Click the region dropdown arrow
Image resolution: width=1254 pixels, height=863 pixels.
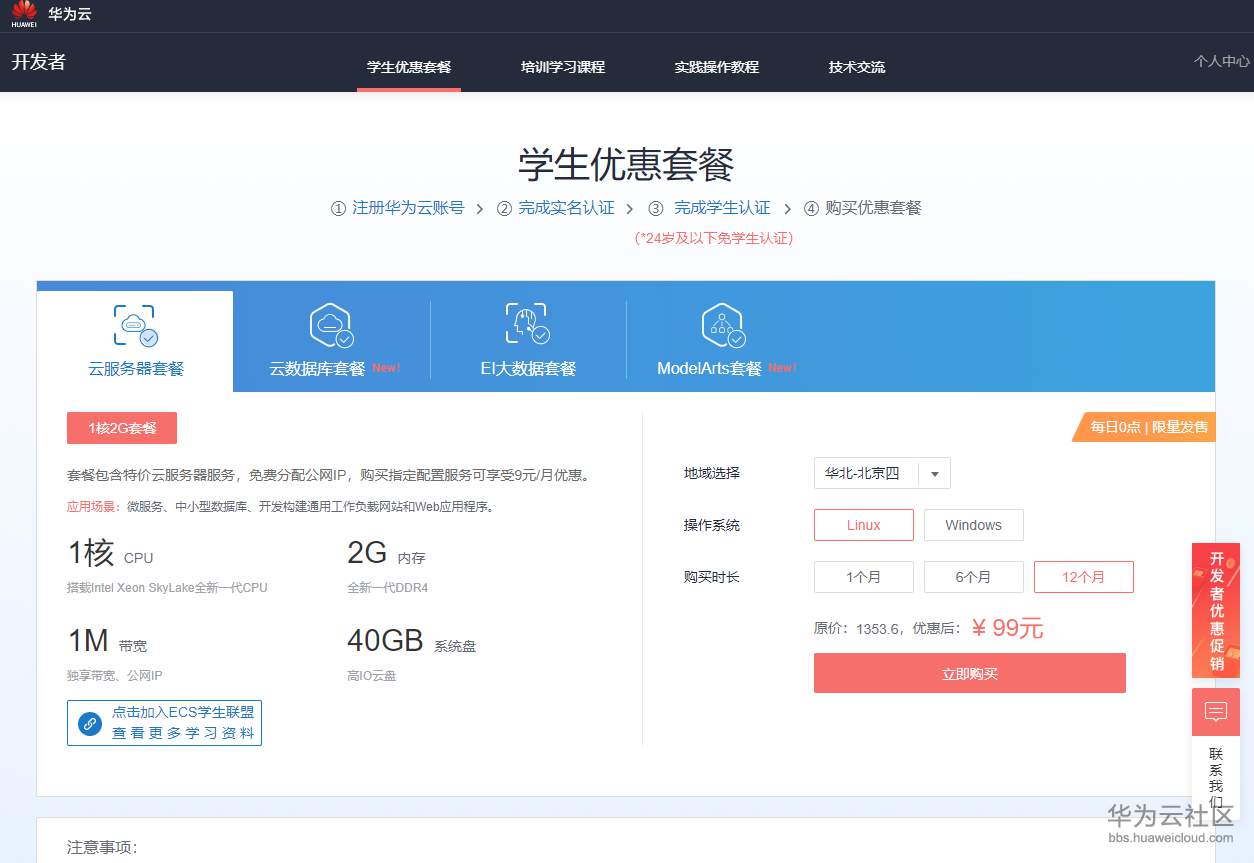[x=935, y=474]
